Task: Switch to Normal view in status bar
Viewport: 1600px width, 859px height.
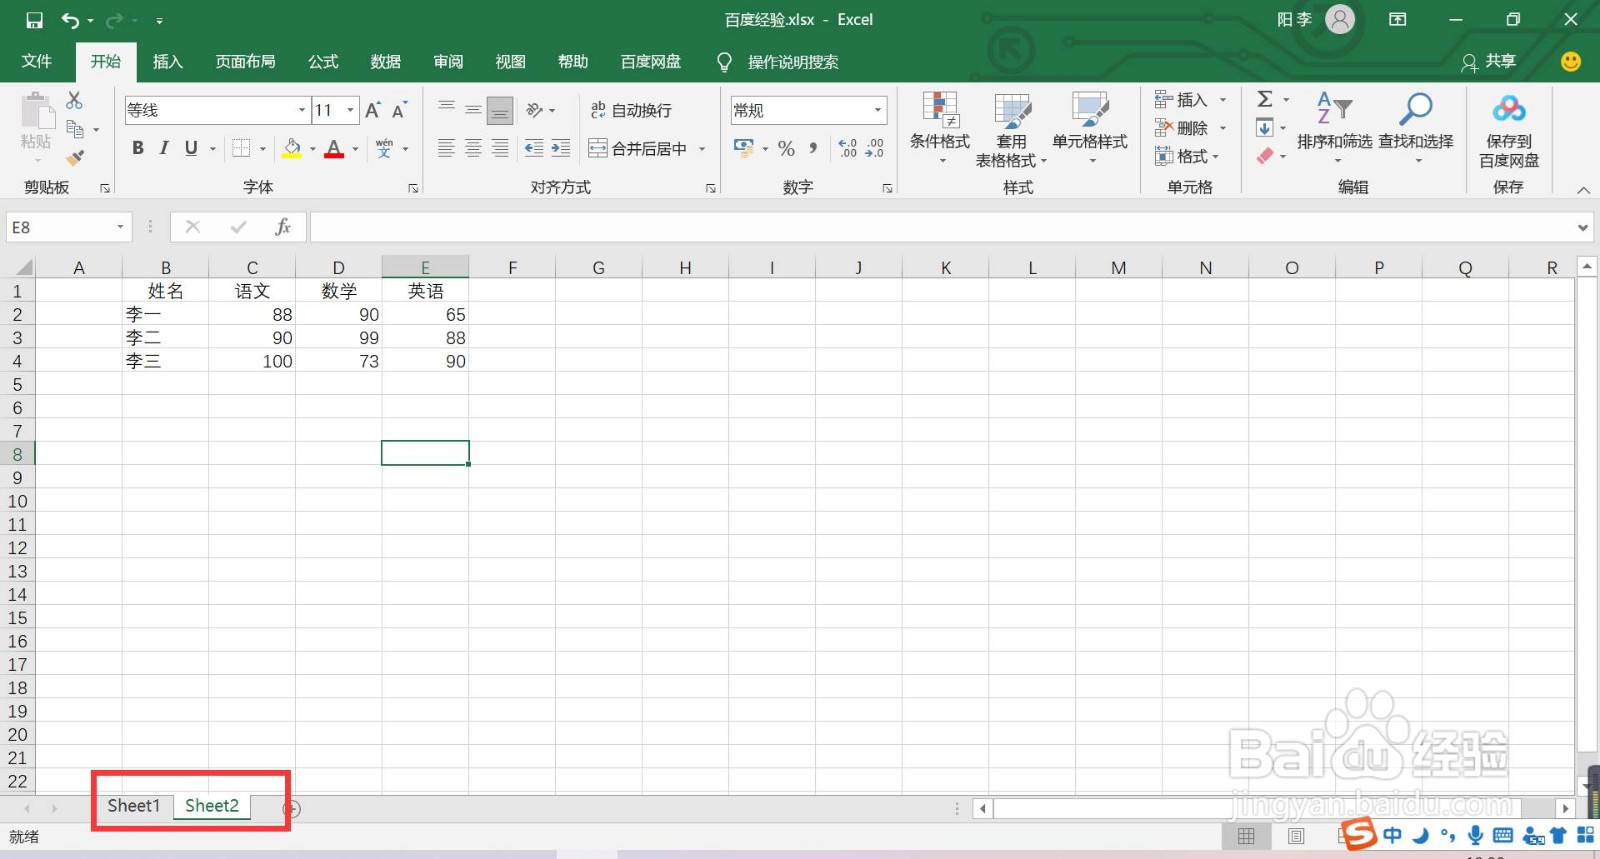Action: [x=1246, y=836]
